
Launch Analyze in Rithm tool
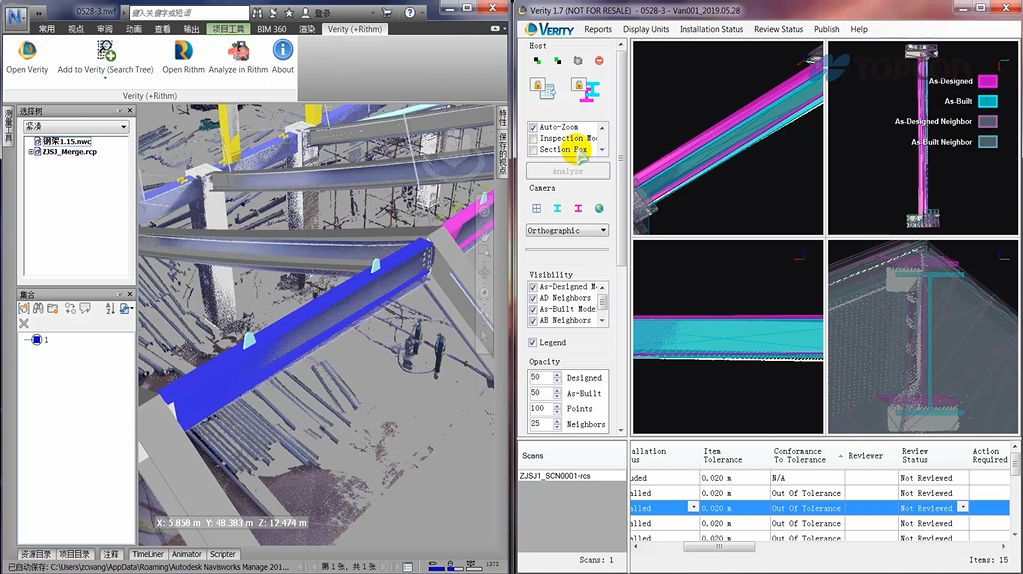238,57
